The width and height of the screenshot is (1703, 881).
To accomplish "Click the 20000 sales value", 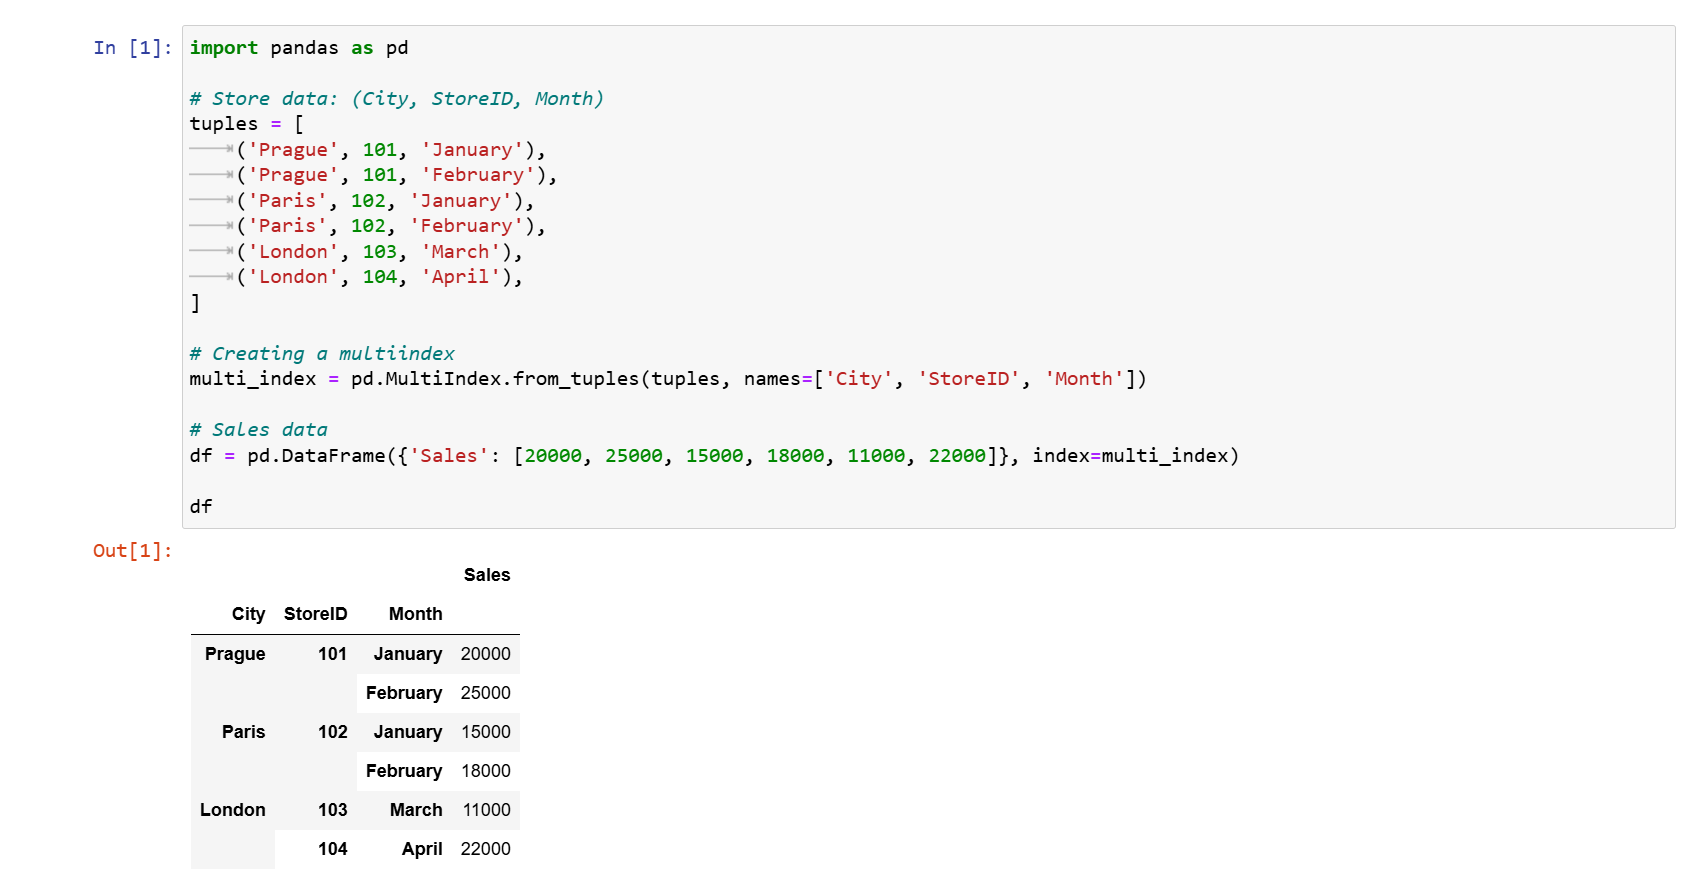I will click(485, 654).
